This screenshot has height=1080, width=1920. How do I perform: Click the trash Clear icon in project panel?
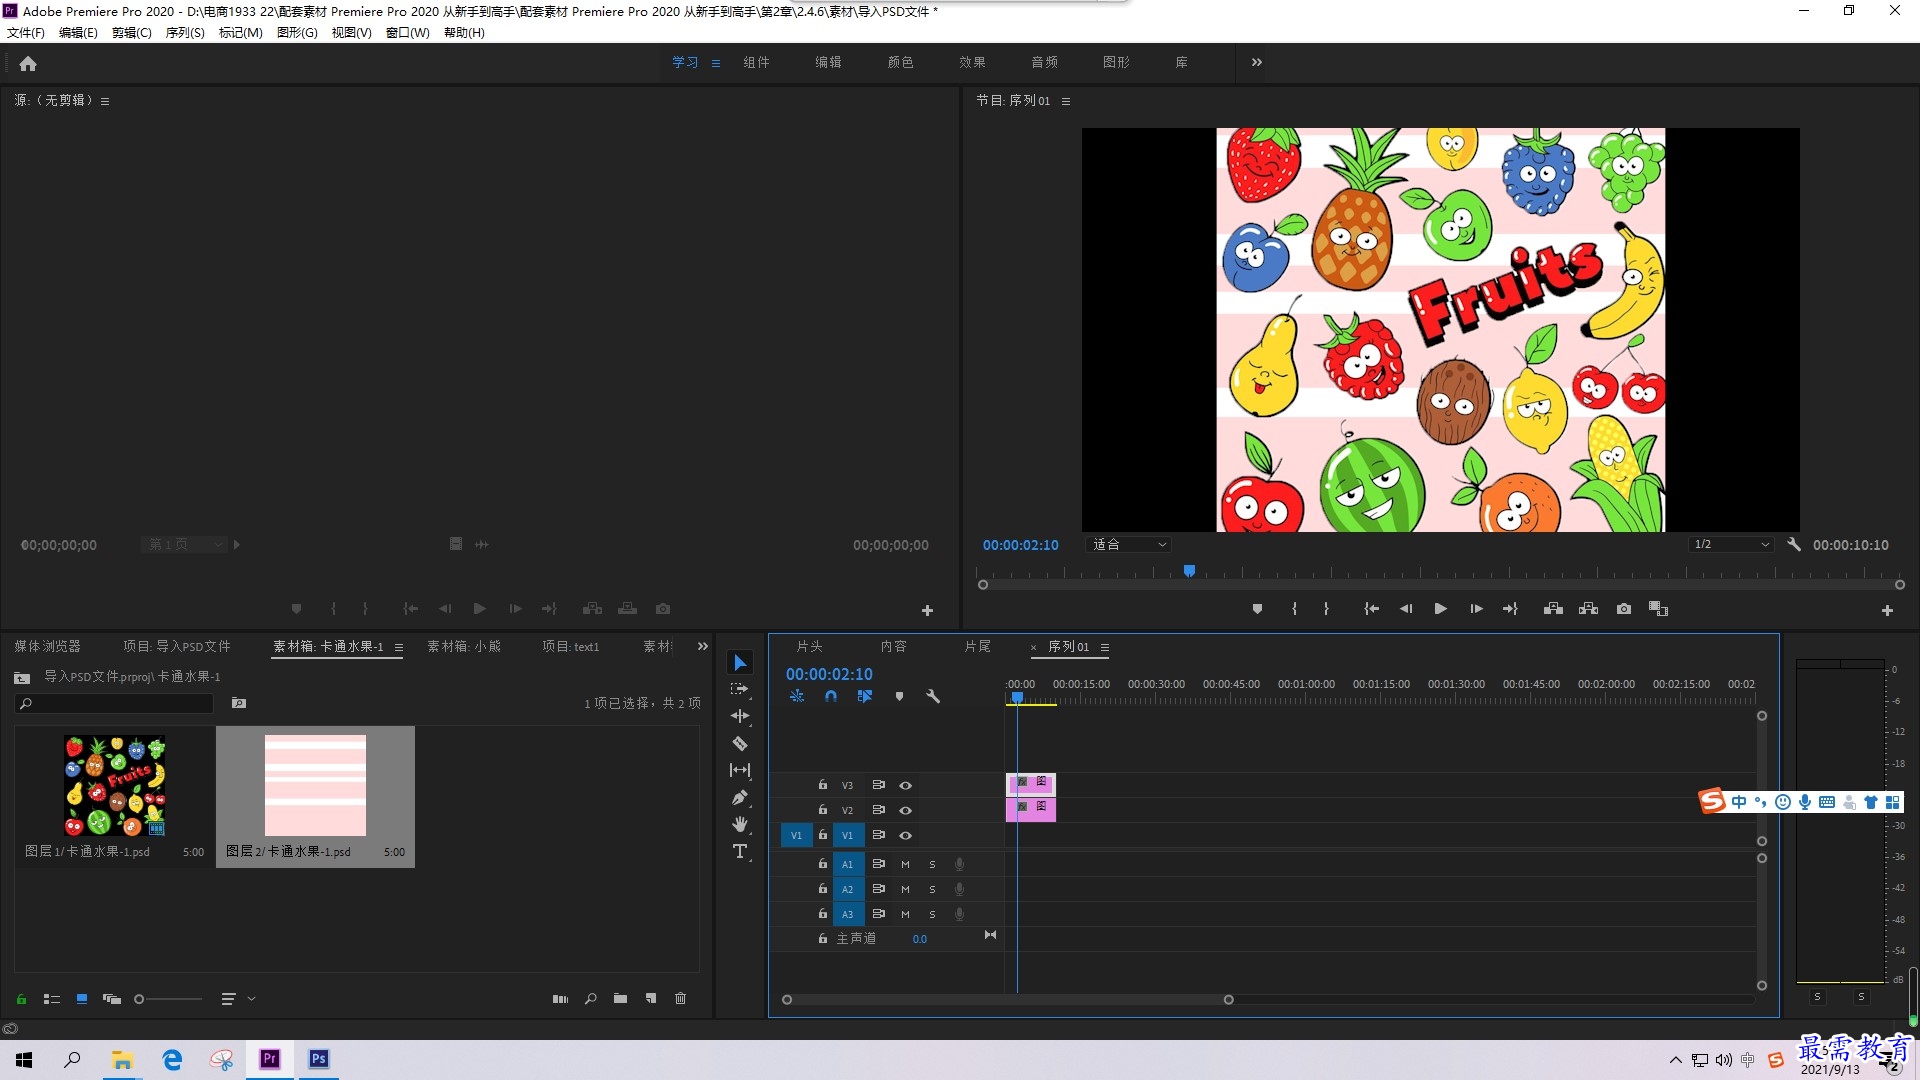pos(681,999)
